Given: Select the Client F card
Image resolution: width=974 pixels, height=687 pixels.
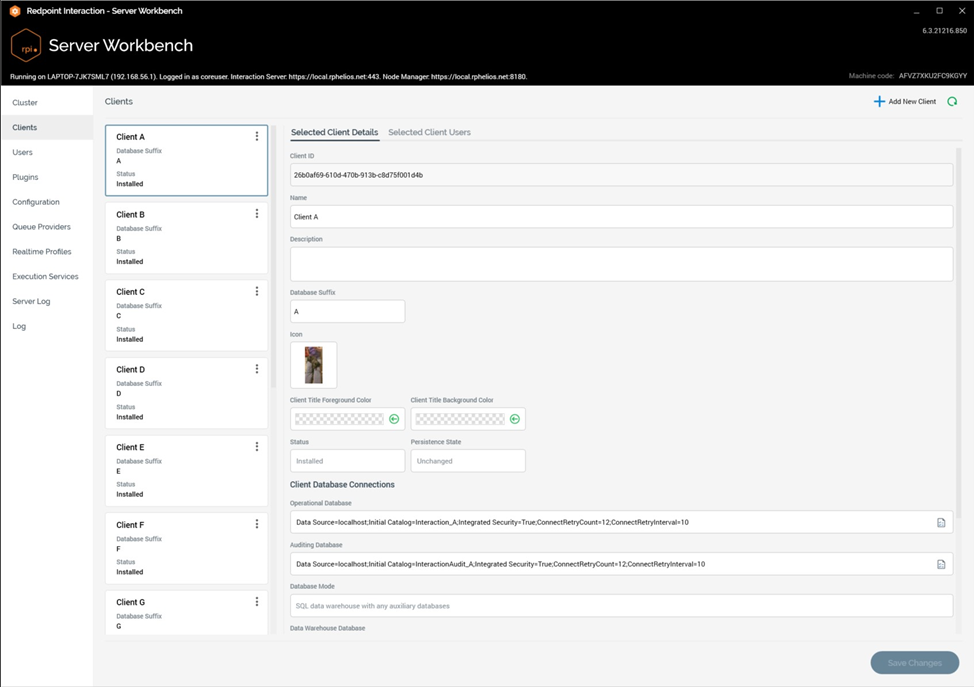Looking at the screenshot, I should (185, 547).
